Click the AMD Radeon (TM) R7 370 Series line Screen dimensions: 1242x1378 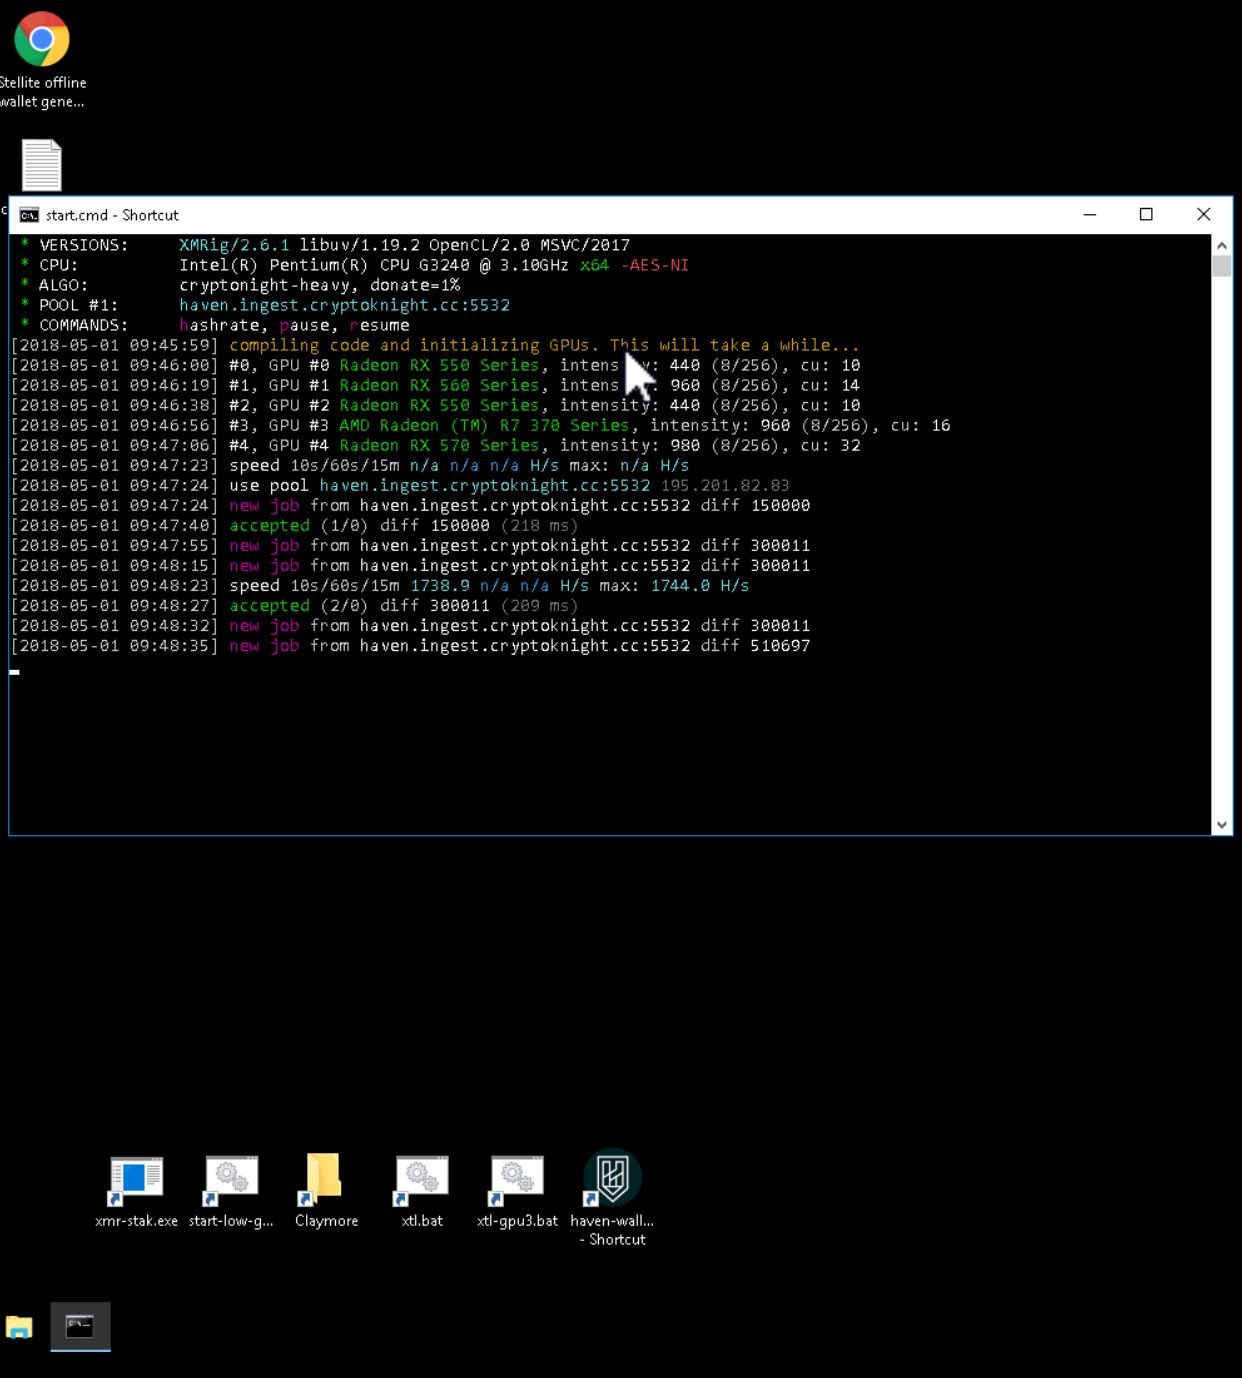tap(480, 425)
